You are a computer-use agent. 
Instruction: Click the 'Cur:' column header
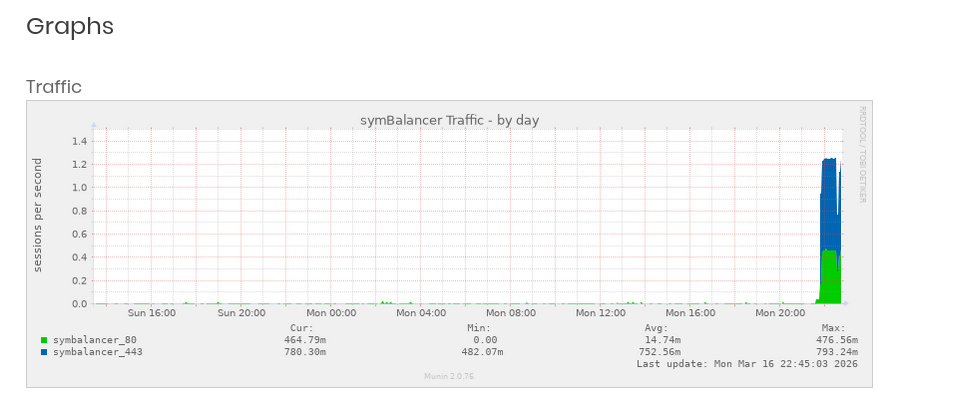click(x=302, y=328)
